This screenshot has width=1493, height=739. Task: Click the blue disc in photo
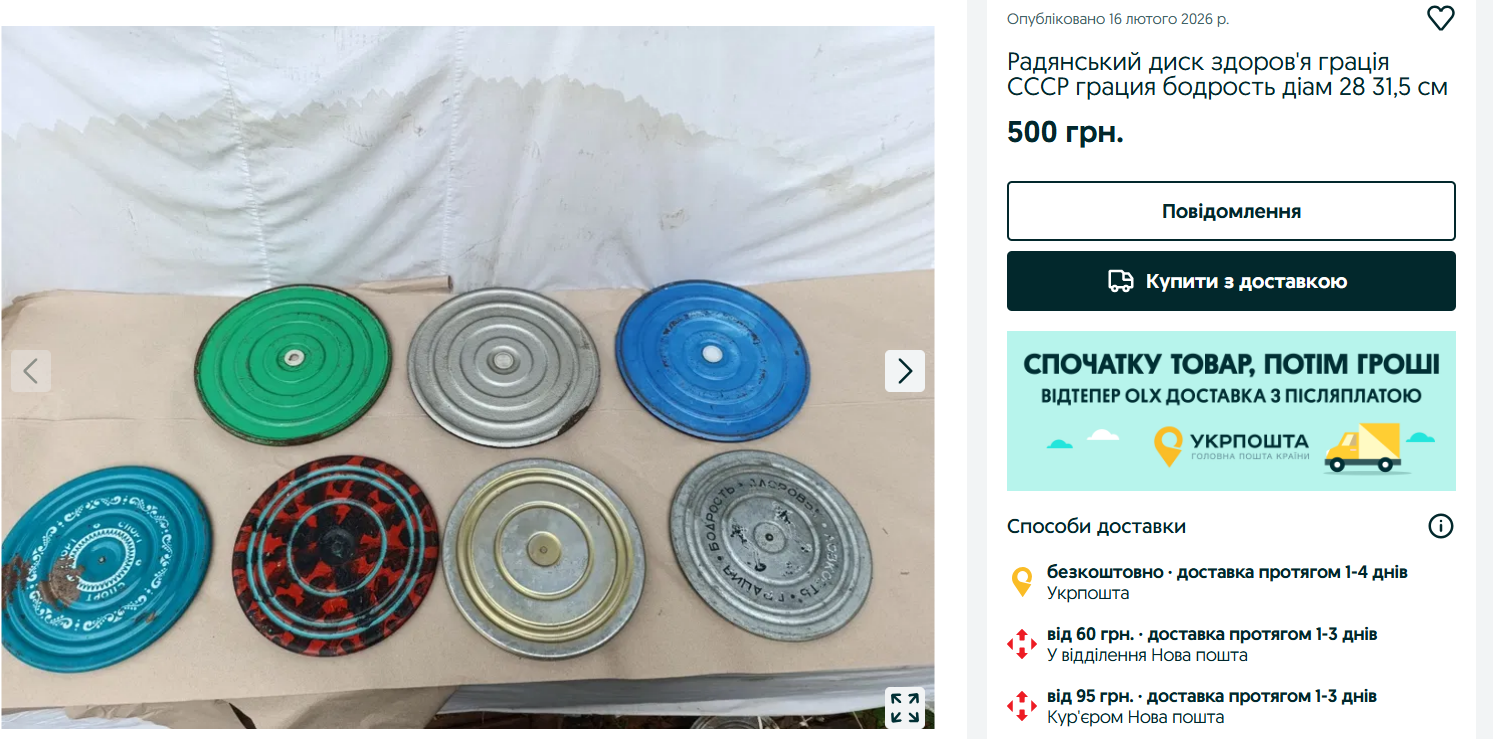pyautogui.click(x=712, y=359)
